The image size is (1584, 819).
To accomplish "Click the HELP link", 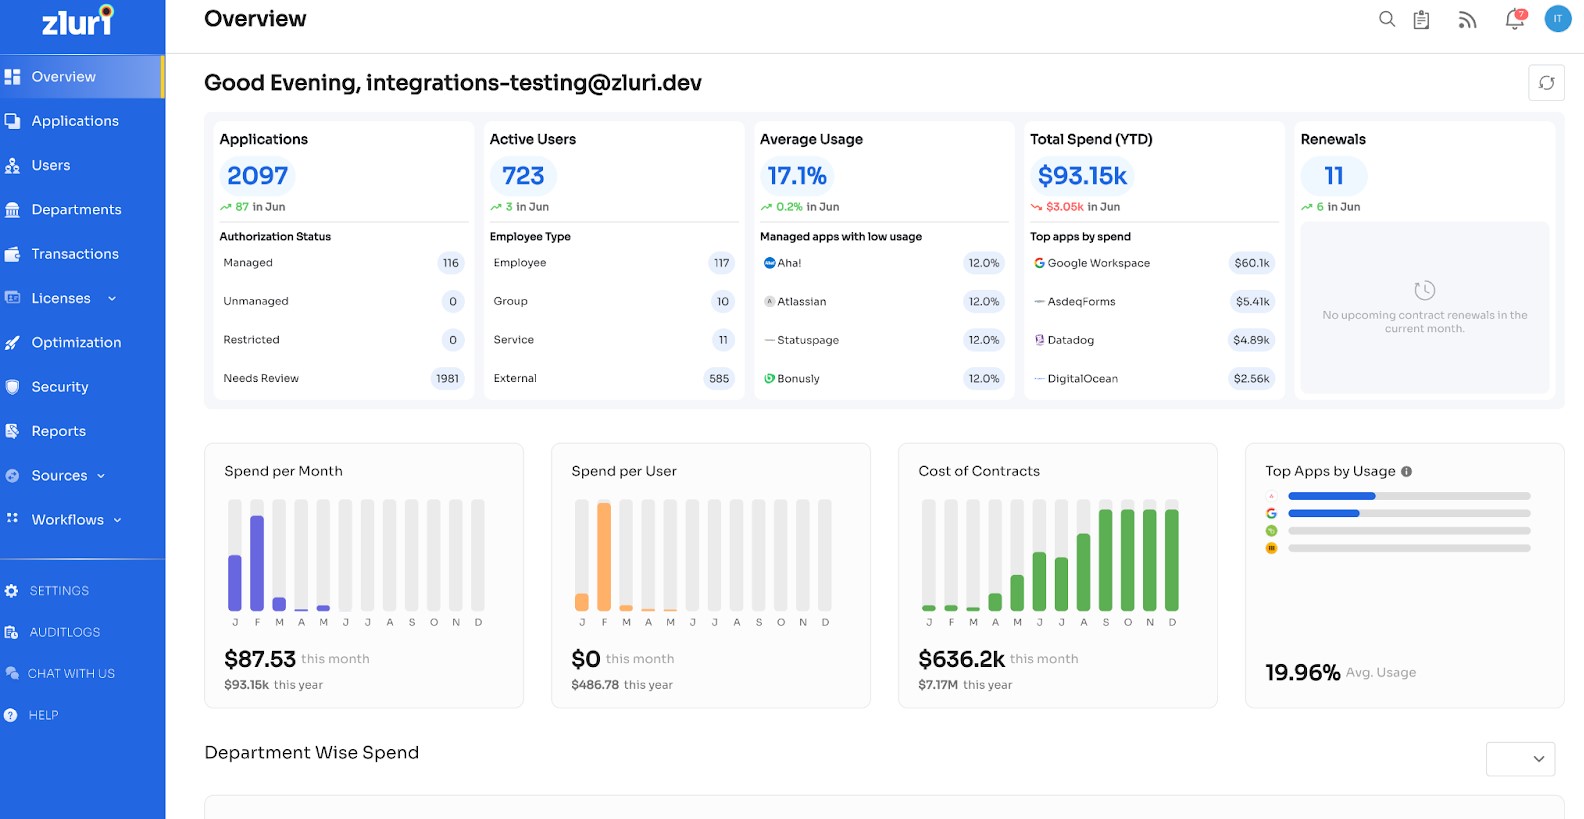I will [x=43, y=715].
